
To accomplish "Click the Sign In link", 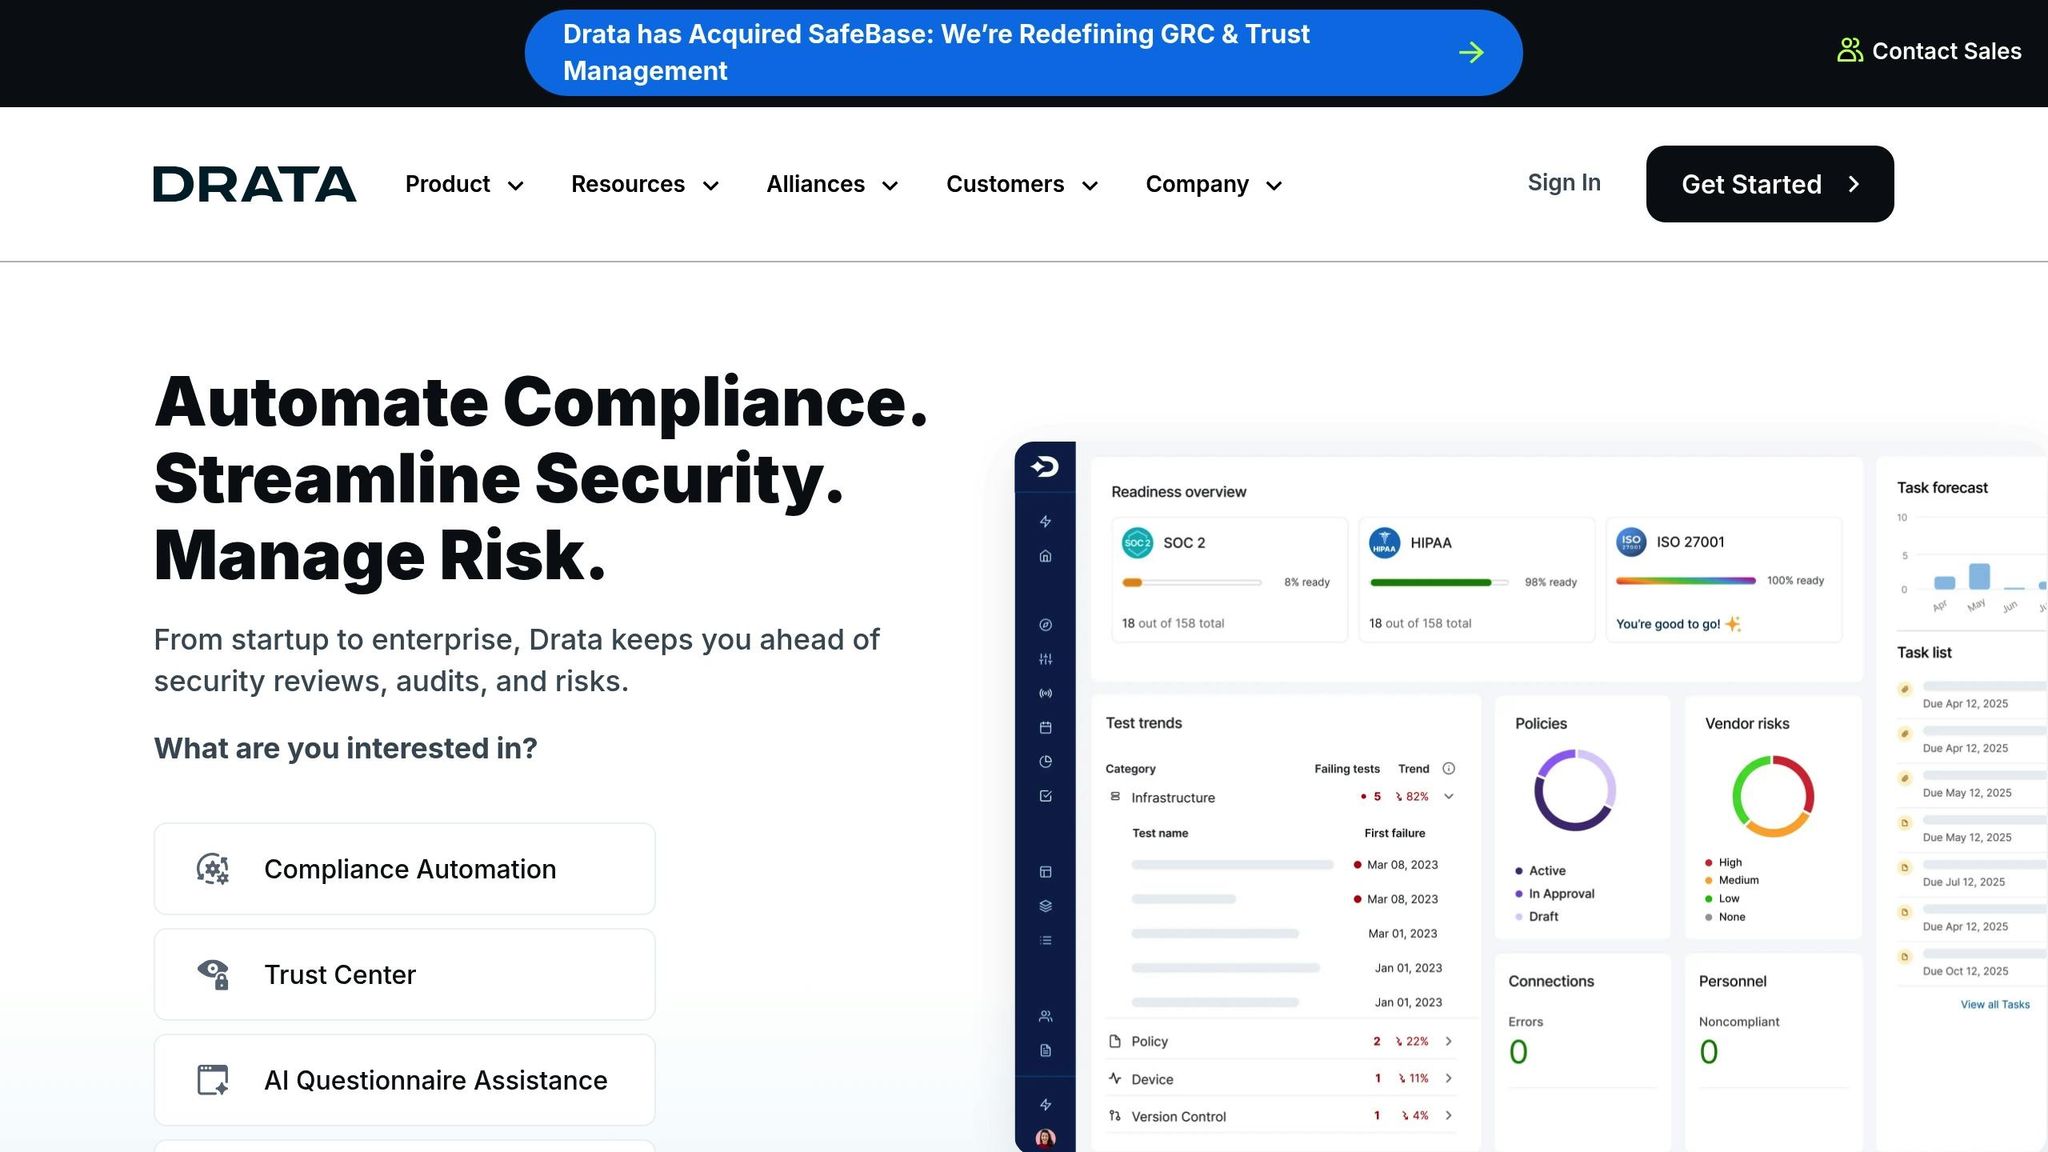I will coord(1563,183).
